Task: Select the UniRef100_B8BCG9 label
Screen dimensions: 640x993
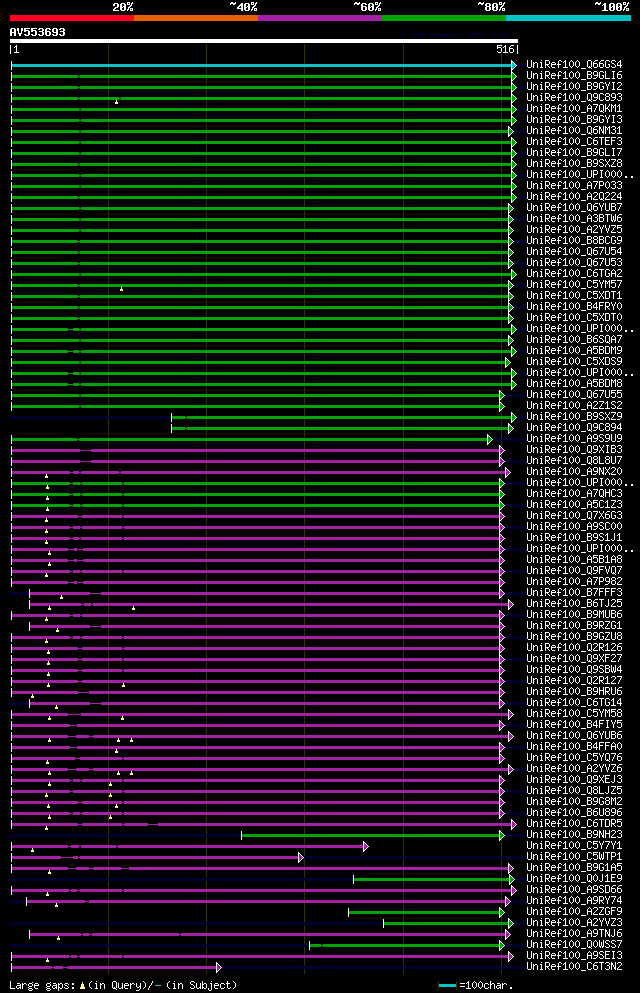Action: [574, 241]
